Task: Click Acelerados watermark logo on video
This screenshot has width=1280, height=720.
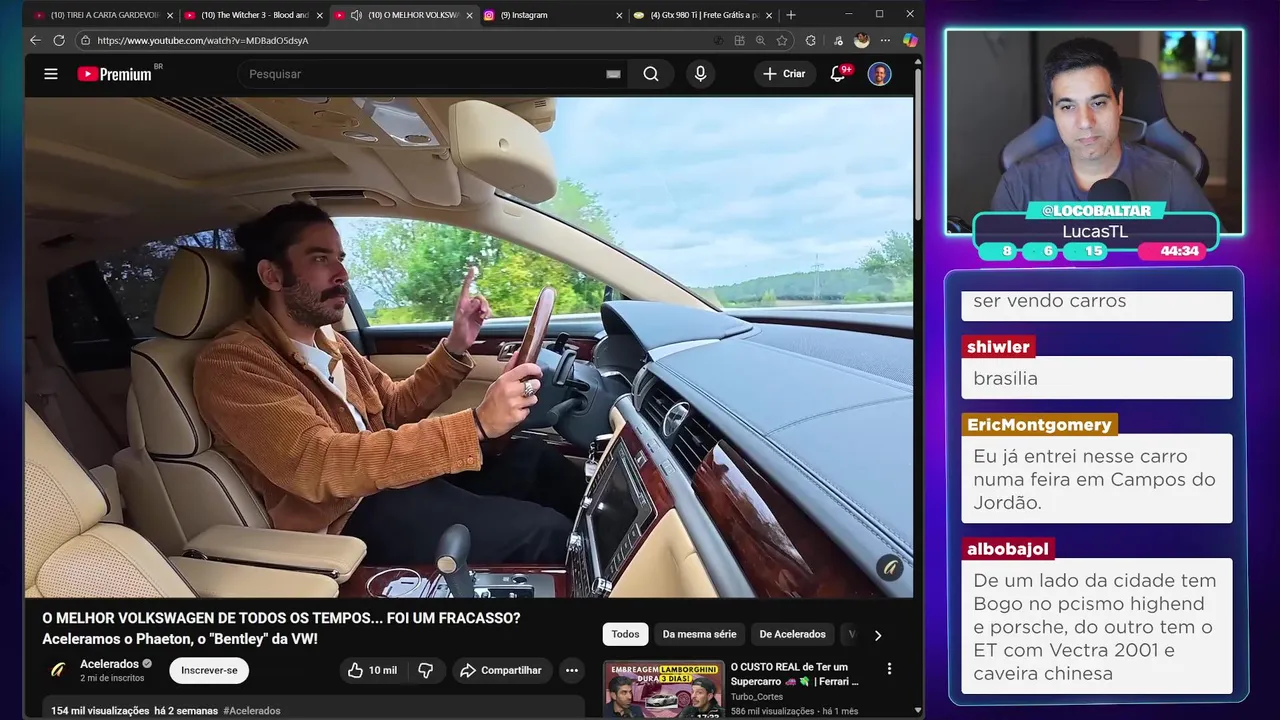Action: [889, 568]
